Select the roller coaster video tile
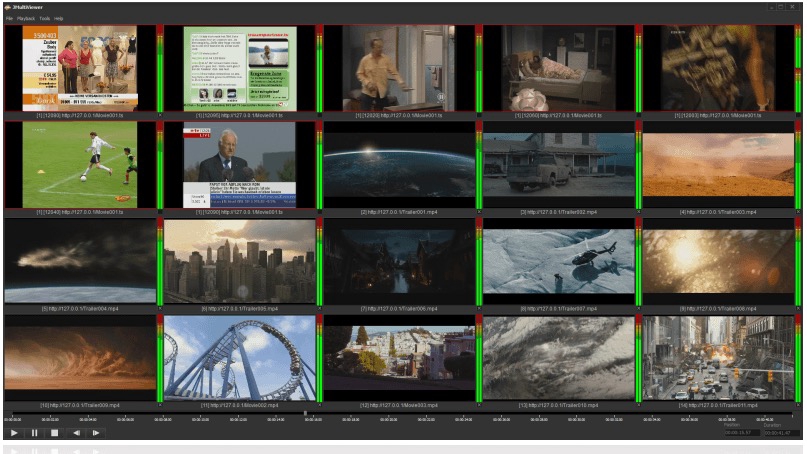Screen dimensions: 807x454 (240, 358)
